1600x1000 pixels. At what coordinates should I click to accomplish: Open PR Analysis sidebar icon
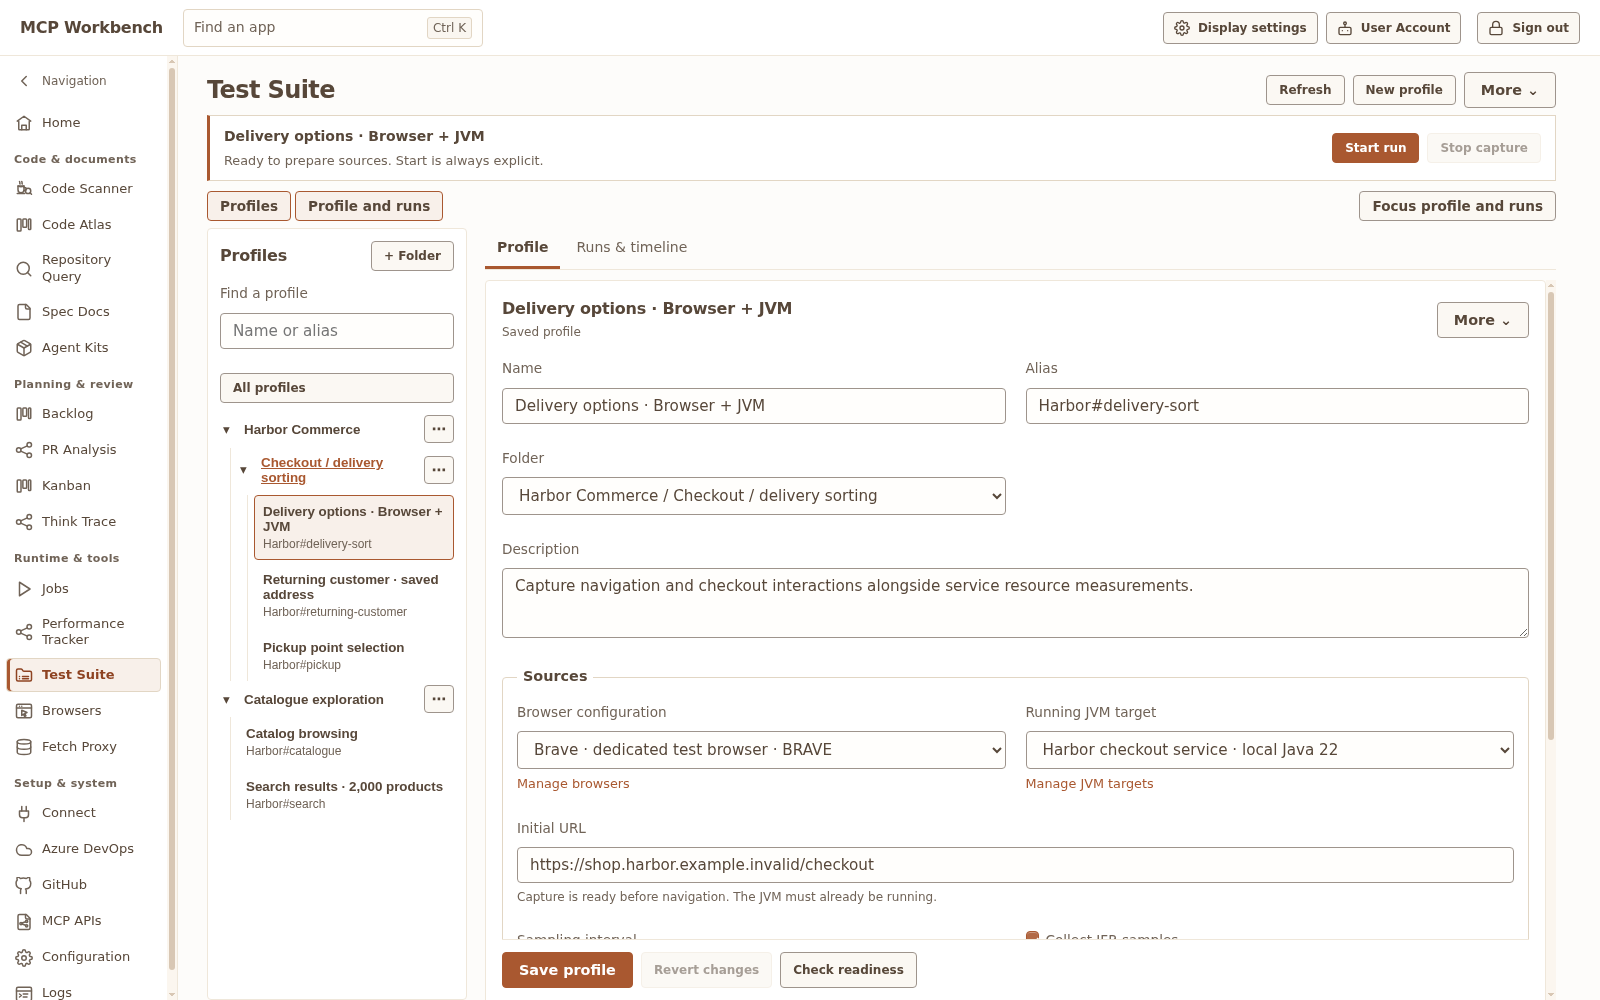click(24, 449)
